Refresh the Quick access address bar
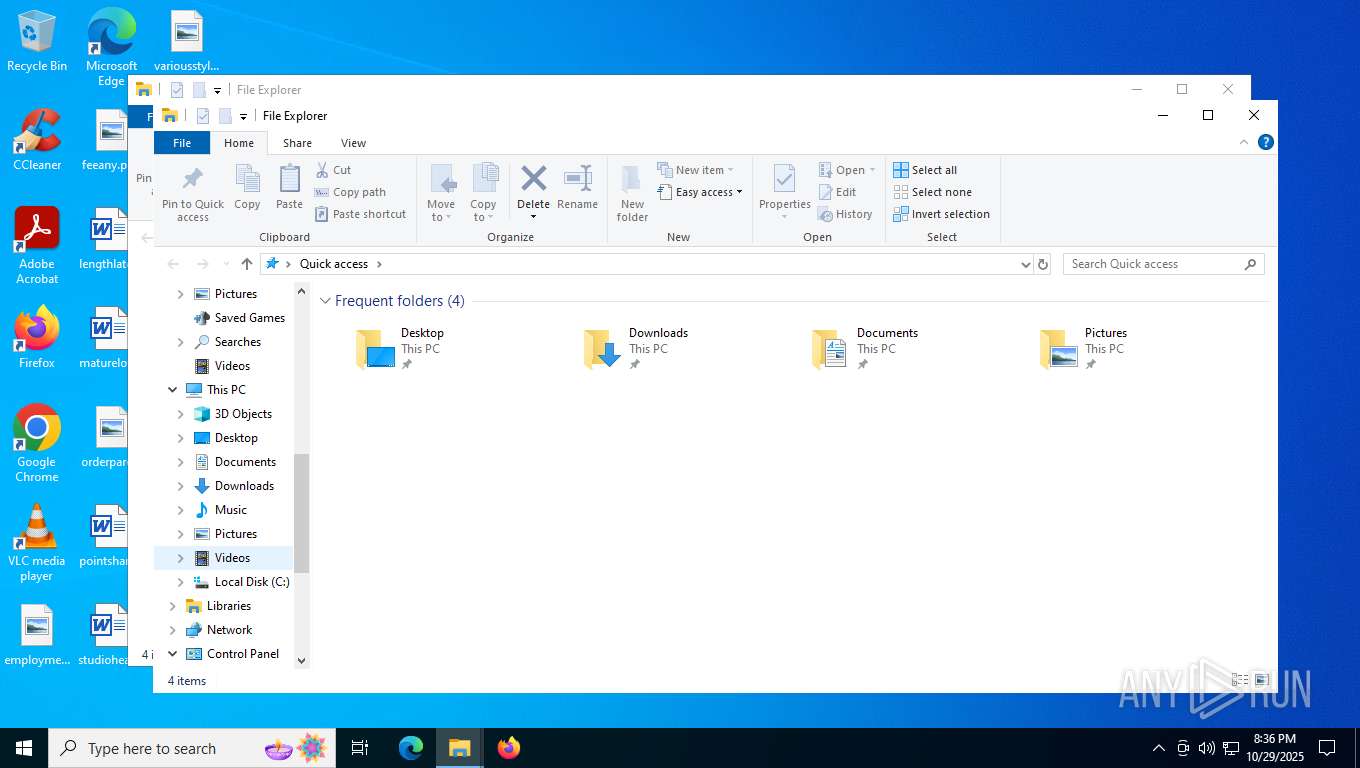 1043,264
